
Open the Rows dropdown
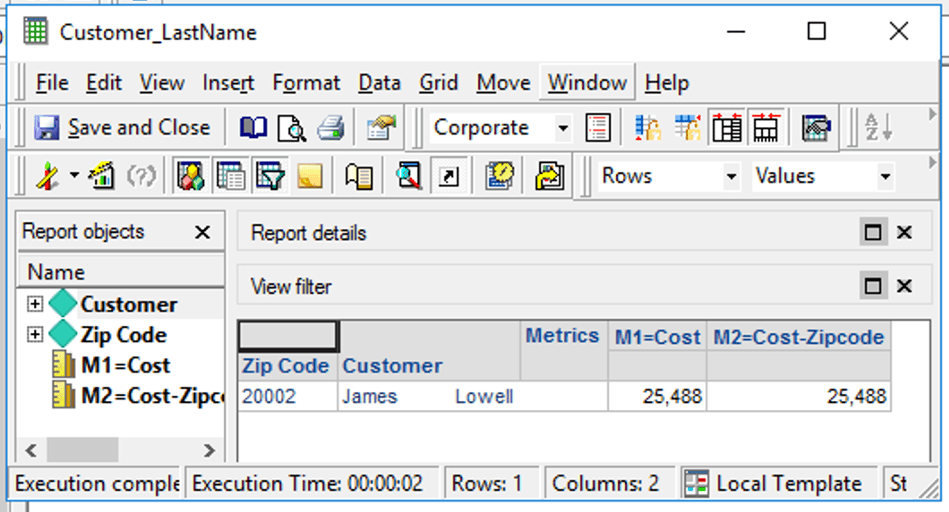click(x=729, y=177)
